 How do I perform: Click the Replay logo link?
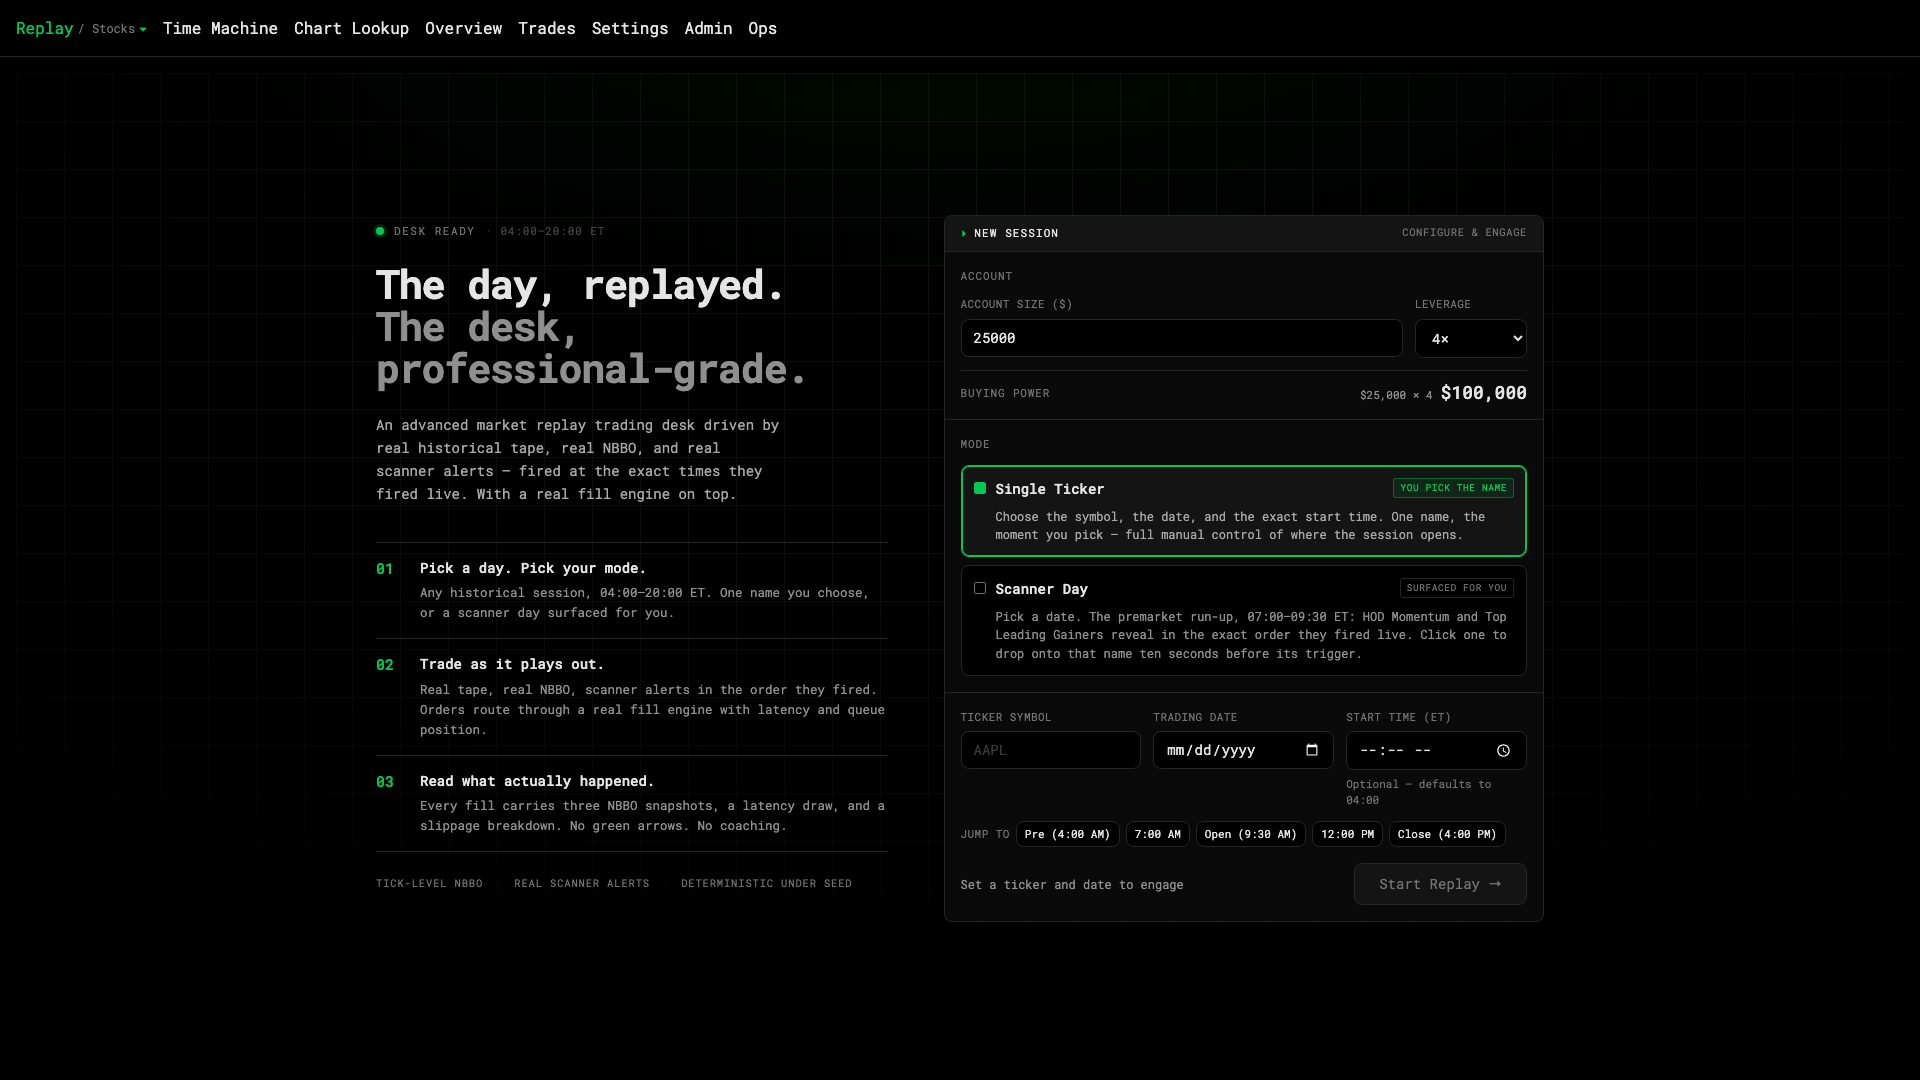click(x=44, y=28)
